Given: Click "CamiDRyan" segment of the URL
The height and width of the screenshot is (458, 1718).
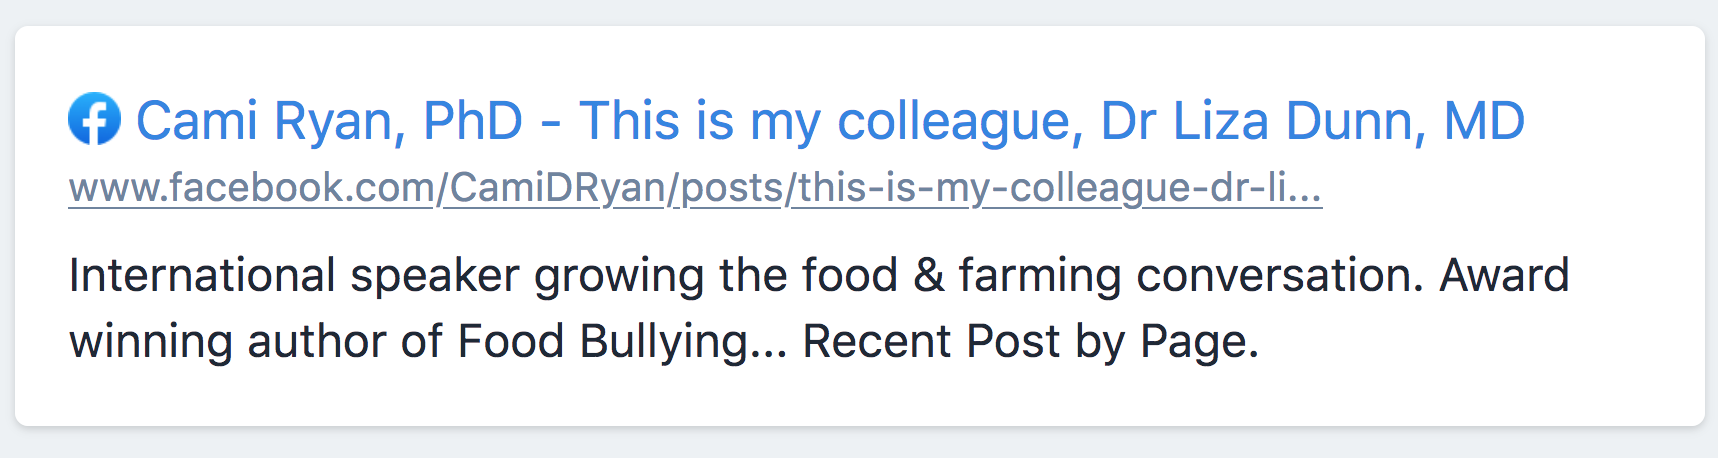Looking at the screenshot, I should pos(557,187).
